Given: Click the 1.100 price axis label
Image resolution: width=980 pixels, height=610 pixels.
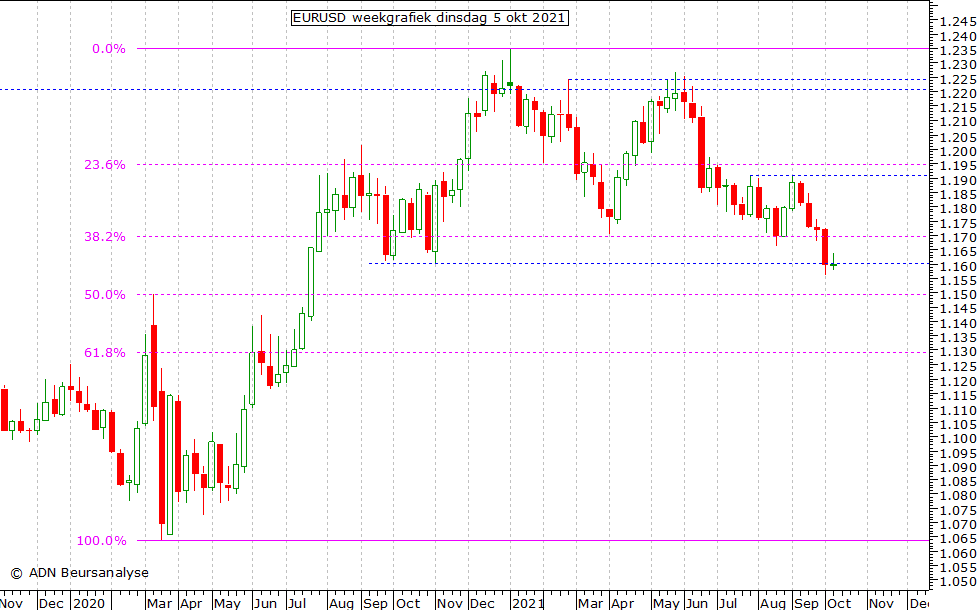Looking at the screenshot, I should coord(958,439).
